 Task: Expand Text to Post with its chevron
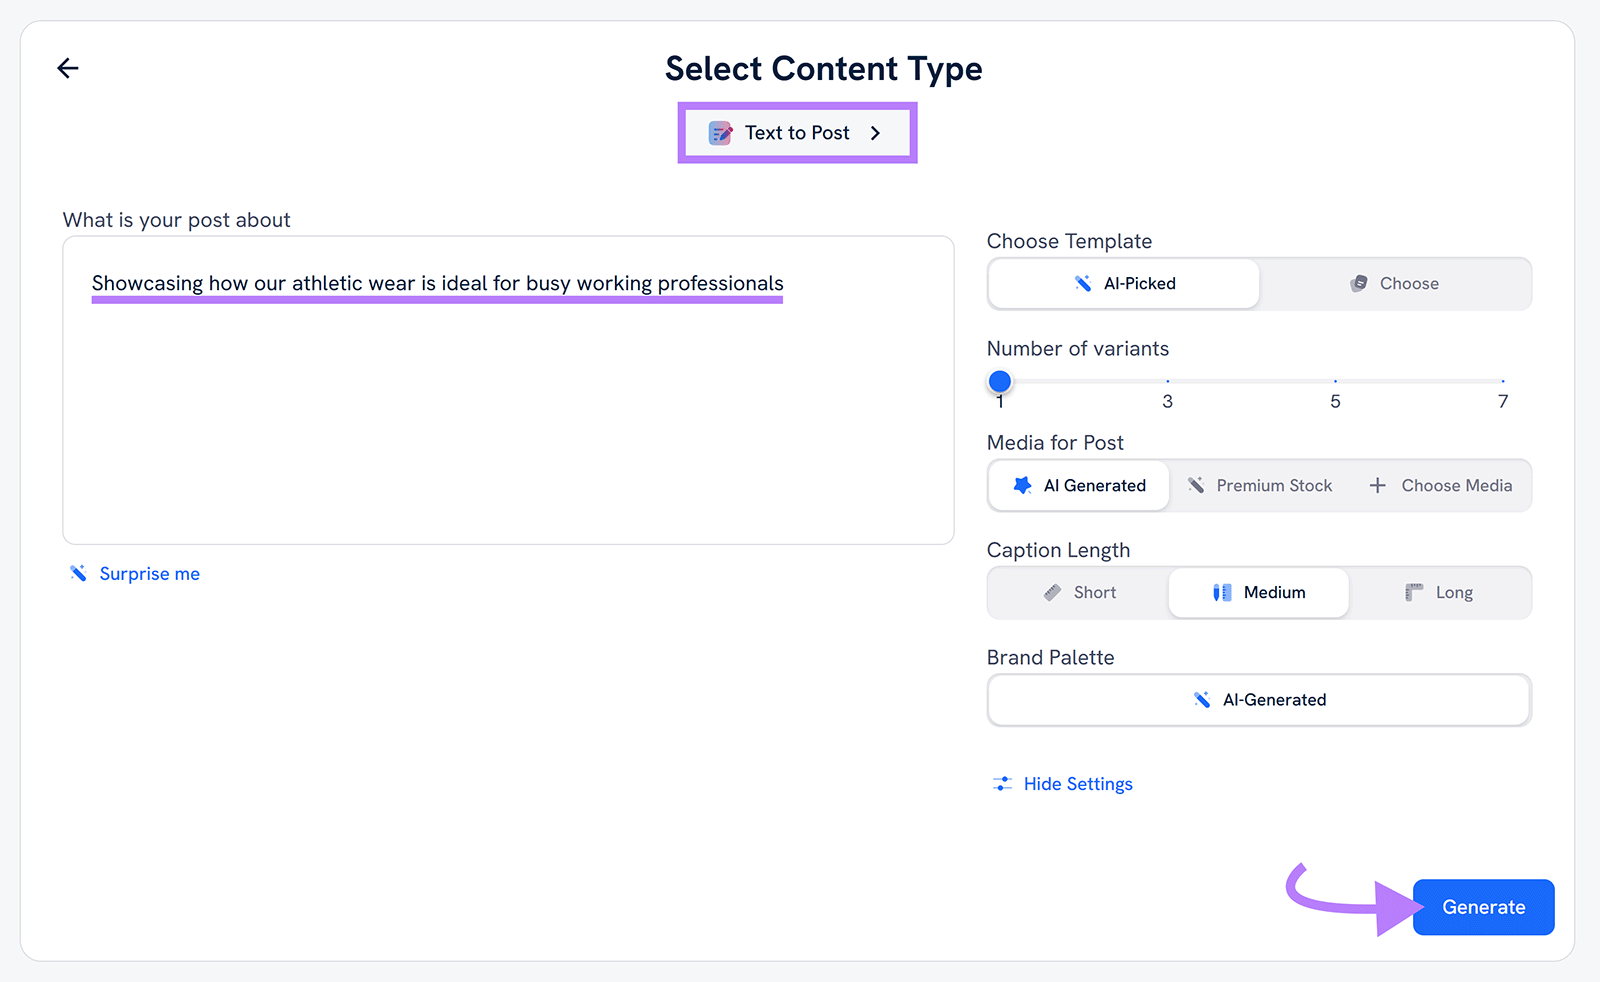coord(875,132)
